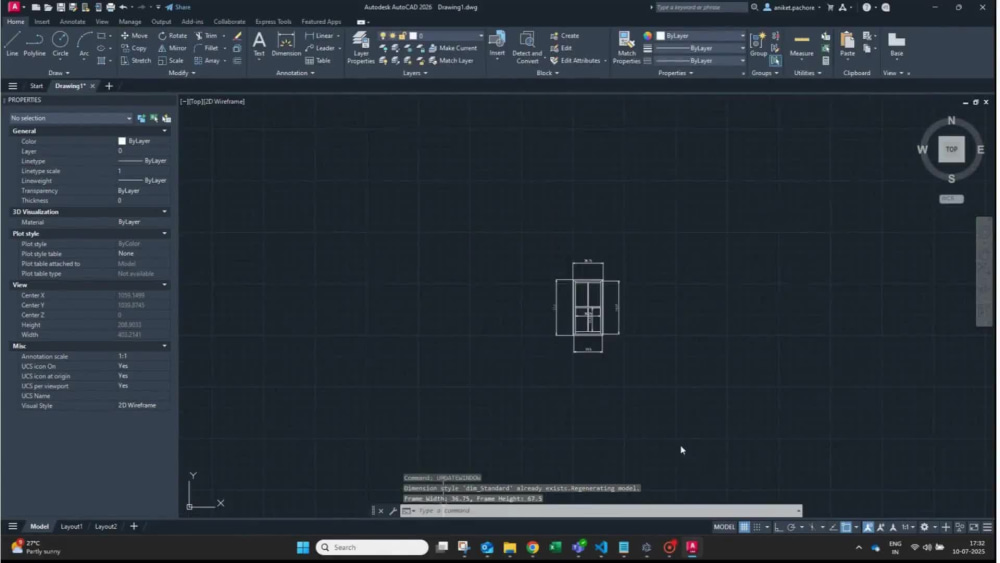Activate the Rotate command
This screenshot has height=563, width=1000.
172,36
